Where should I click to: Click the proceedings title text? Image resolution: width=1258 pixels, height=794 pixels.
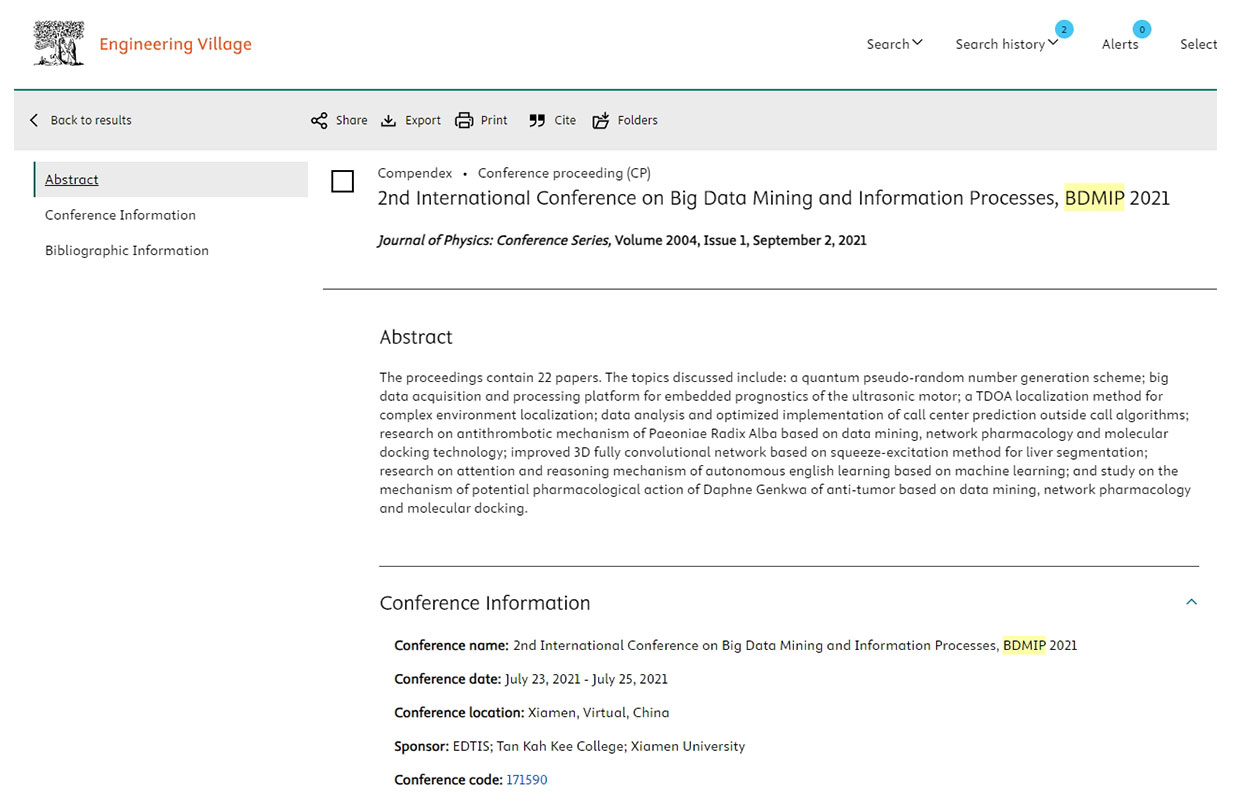tap(773, 198)
